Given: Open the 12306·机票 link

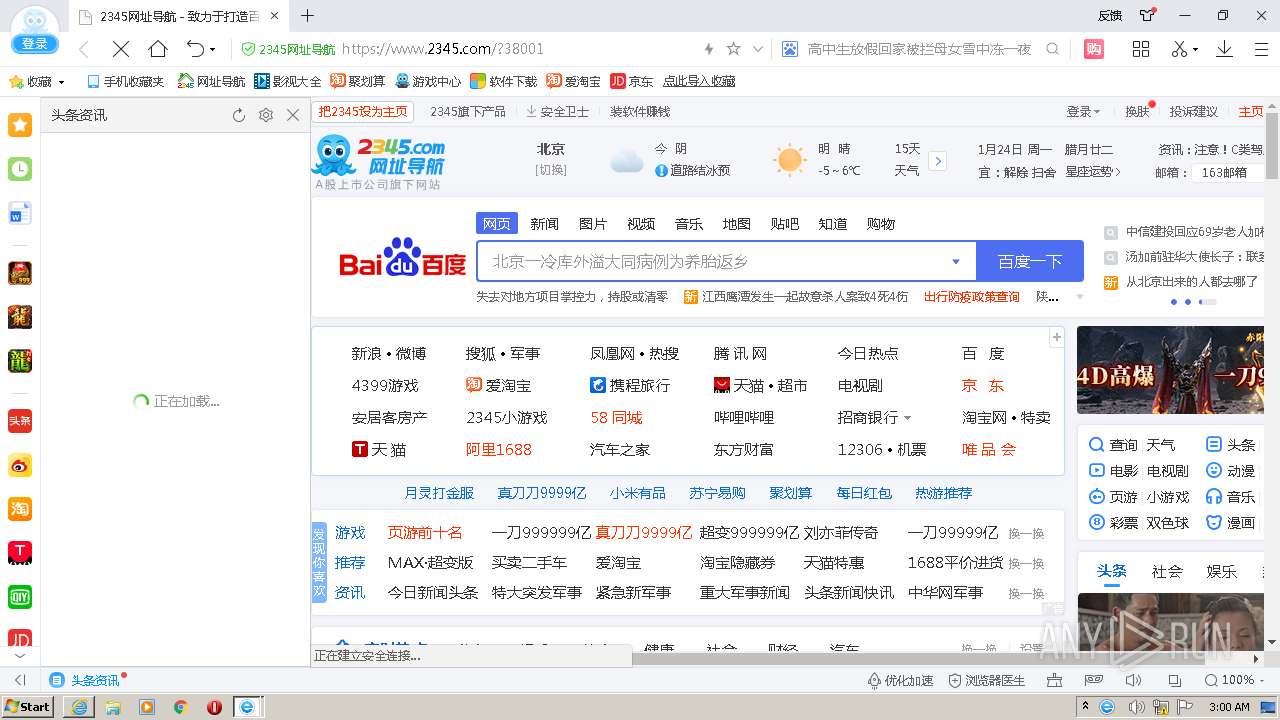Looking at the screenshot, I should (882, 450).
